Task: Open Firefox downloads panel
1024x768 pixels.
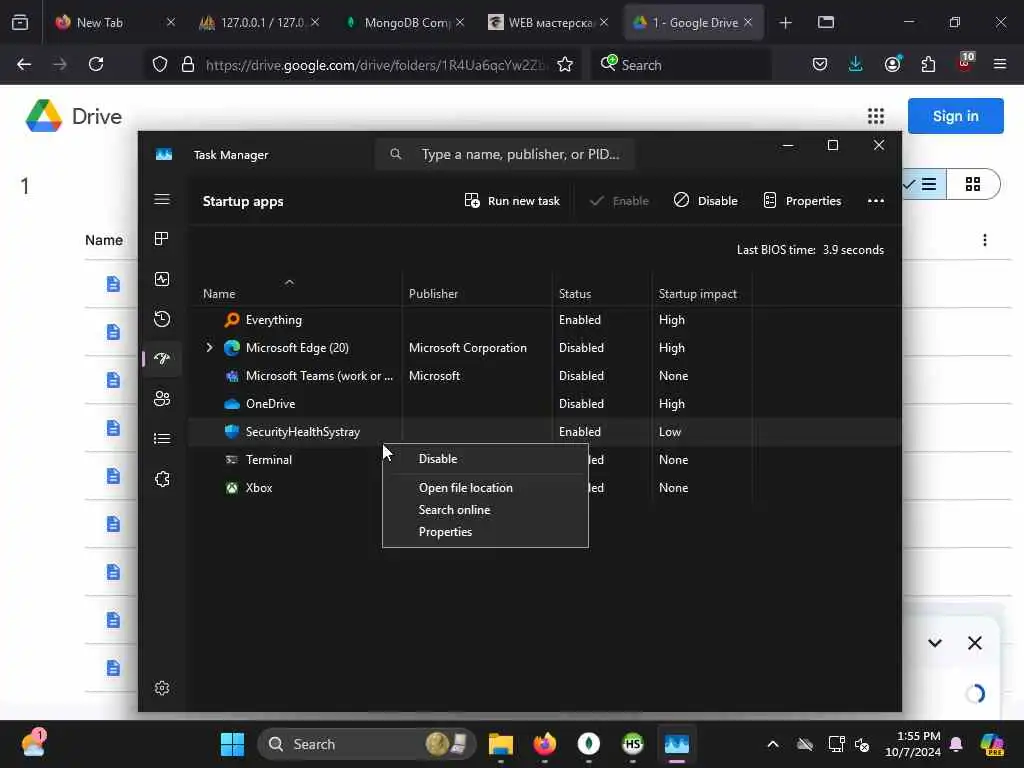Action: [856, 65]
